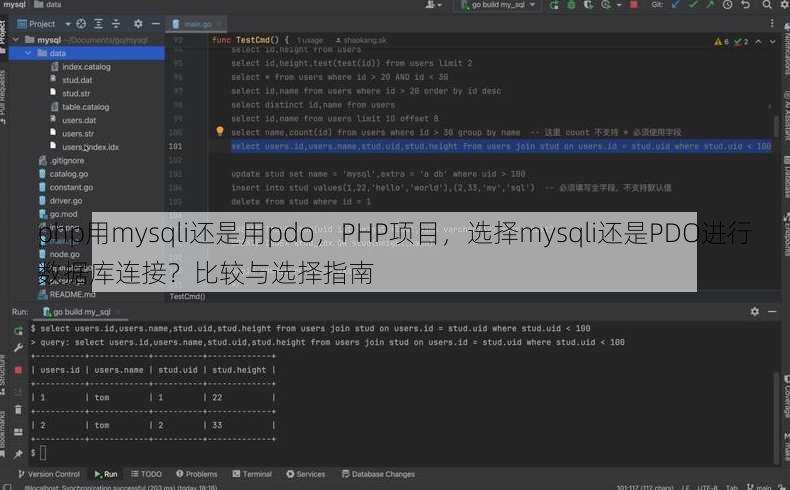Viewport: 790px width, 490px height.
Task: Open the Services tool window
Action: point(306,474)
